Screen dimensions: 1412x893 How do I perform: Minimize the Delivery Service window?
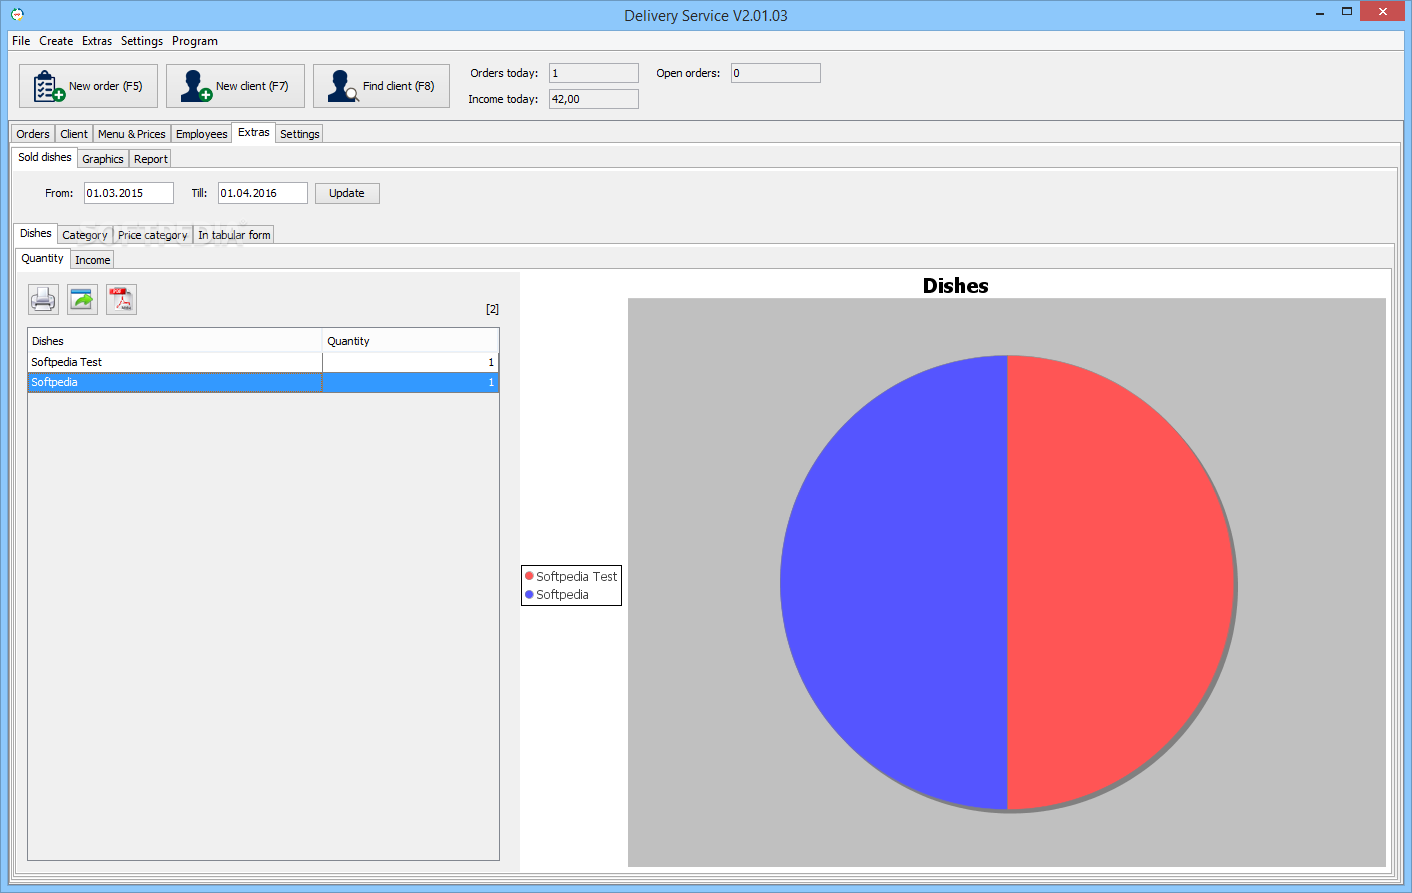coord(1320,13)
